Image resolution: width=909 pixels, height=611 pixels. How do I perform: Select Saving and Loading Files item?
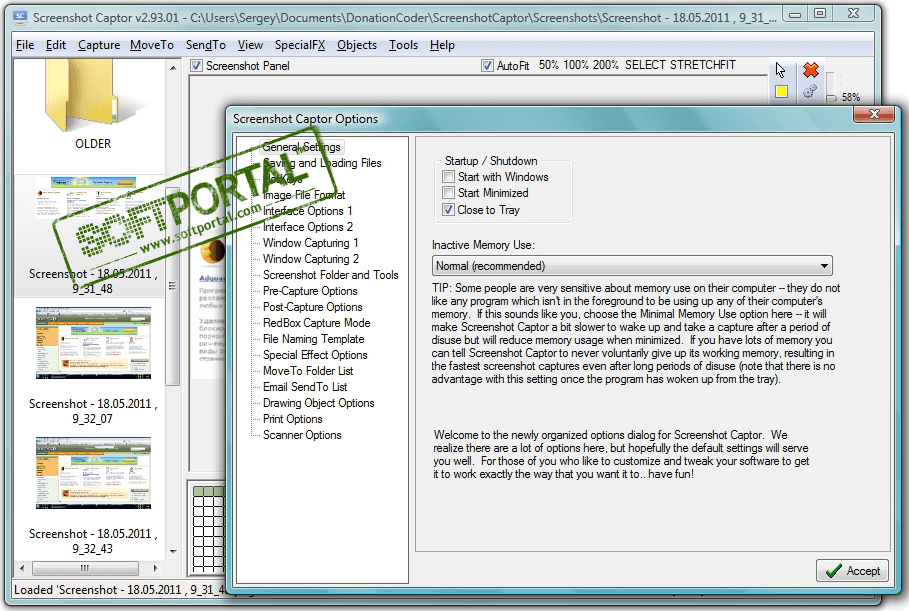point(322,163)
